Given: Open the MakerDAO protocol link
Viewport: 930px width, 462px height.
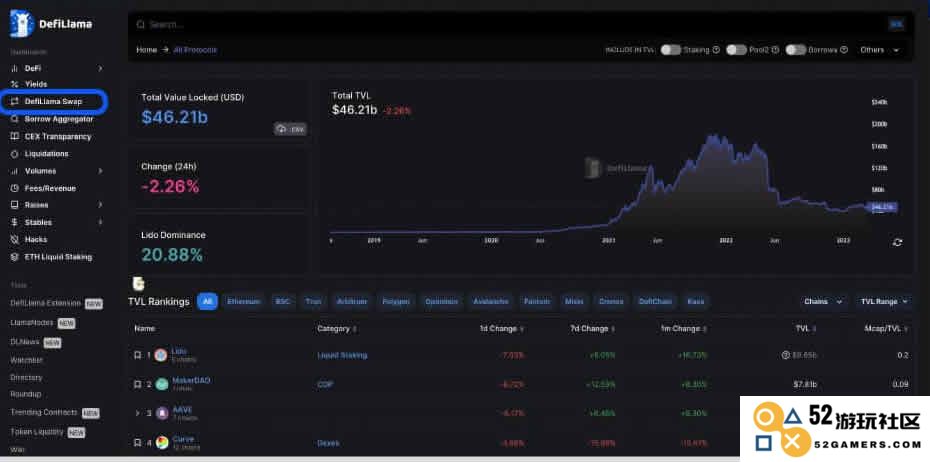Looking at the screenshot, I should (x=191, y=380).
